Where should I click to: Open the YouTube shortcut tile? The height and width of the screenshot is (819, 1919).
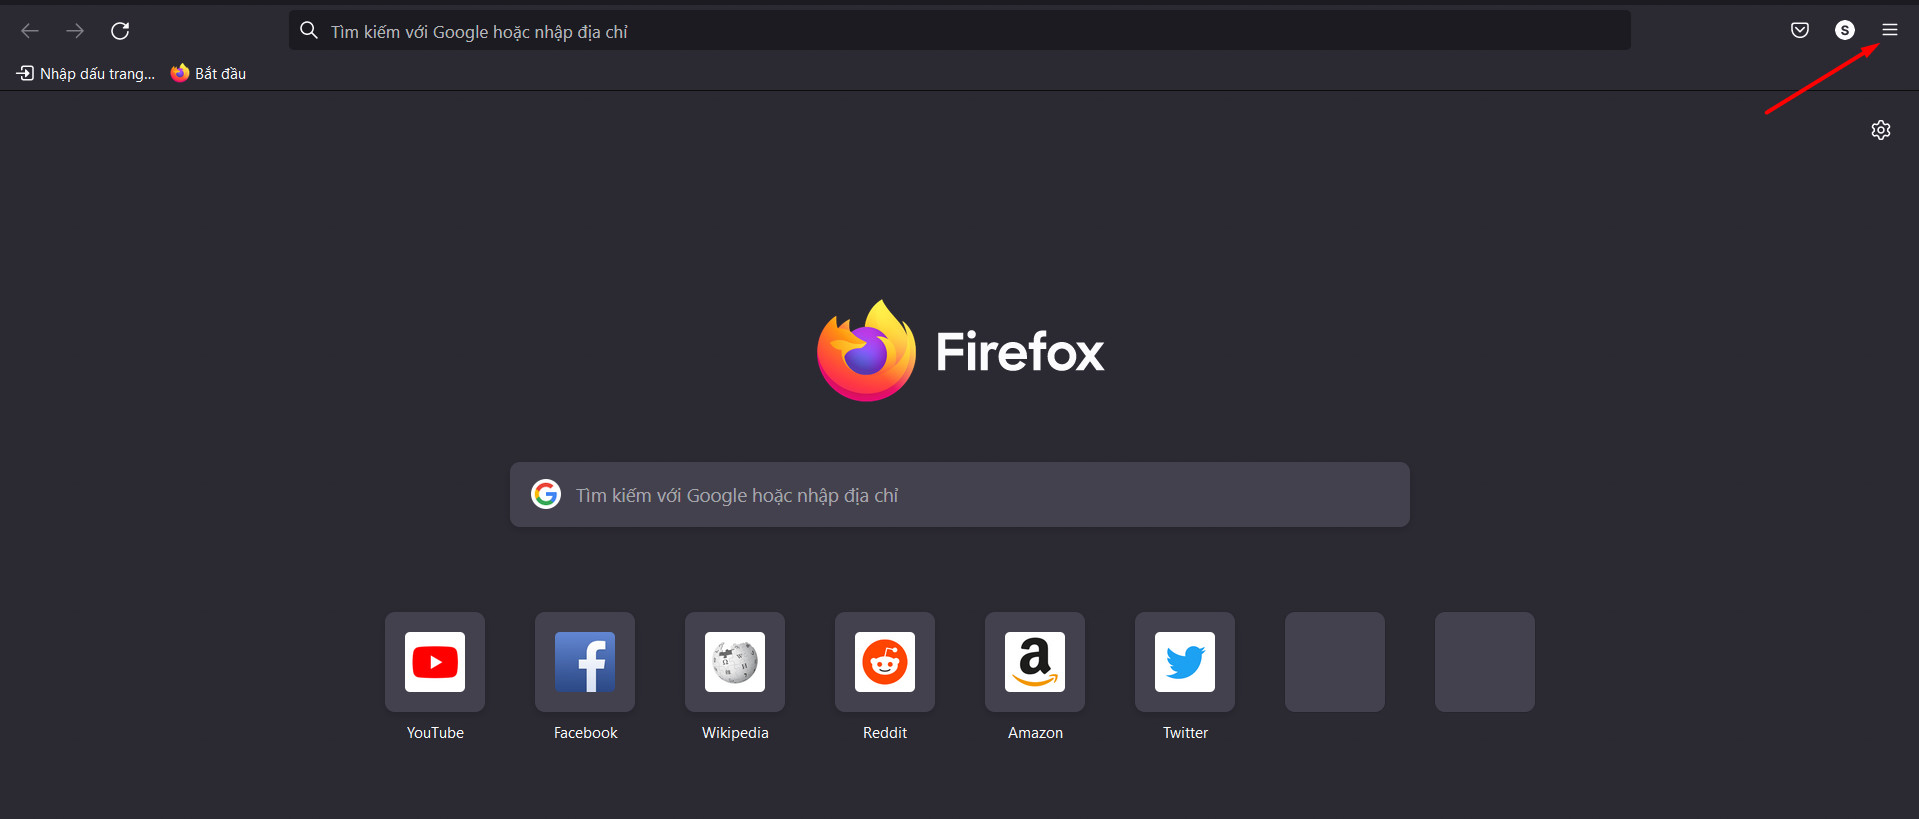[x=435, y=662]
